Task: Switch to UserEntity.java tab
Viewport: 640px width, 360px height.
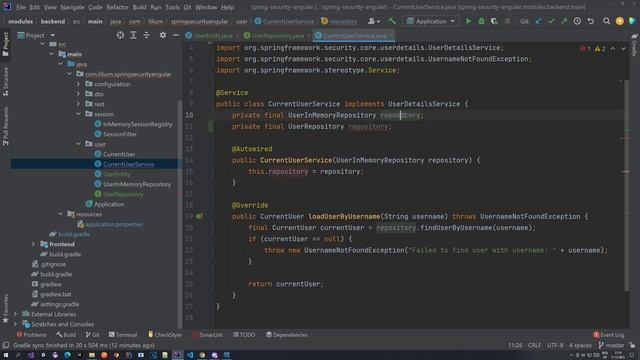Action: (x=213, y=36)
